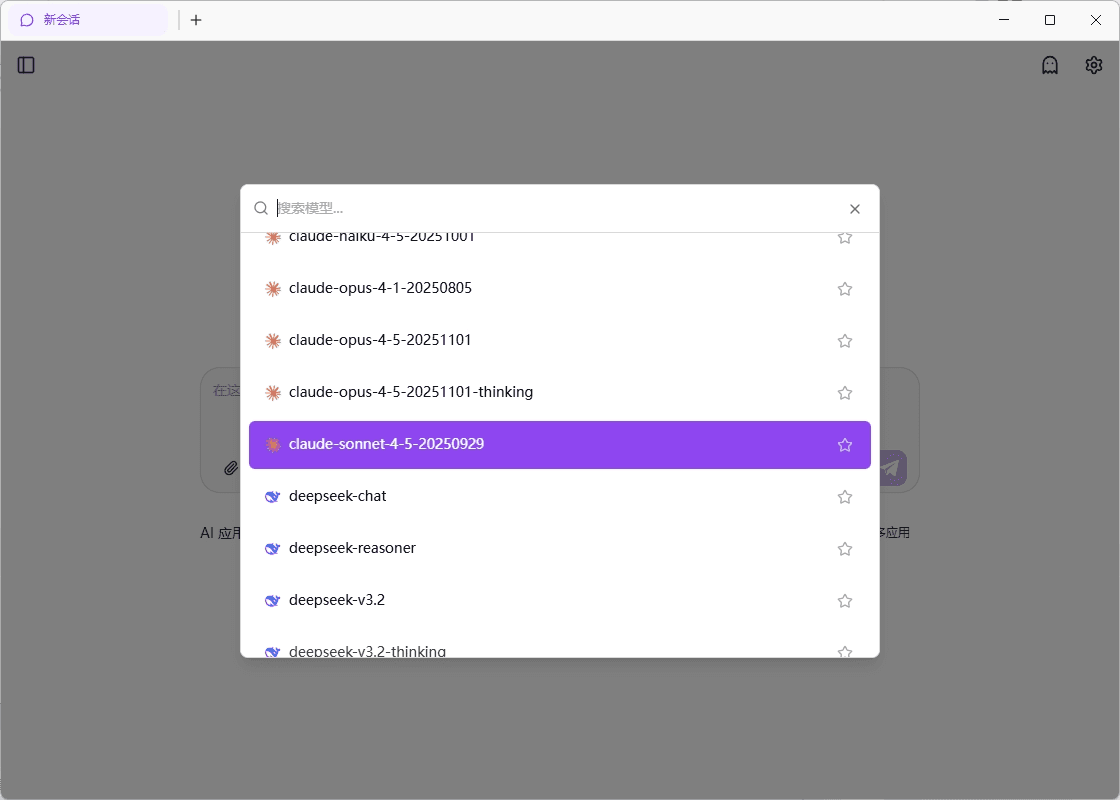Minimize the application window
This screenshot has width=1120, height=800.
[x=1004, y=20]
